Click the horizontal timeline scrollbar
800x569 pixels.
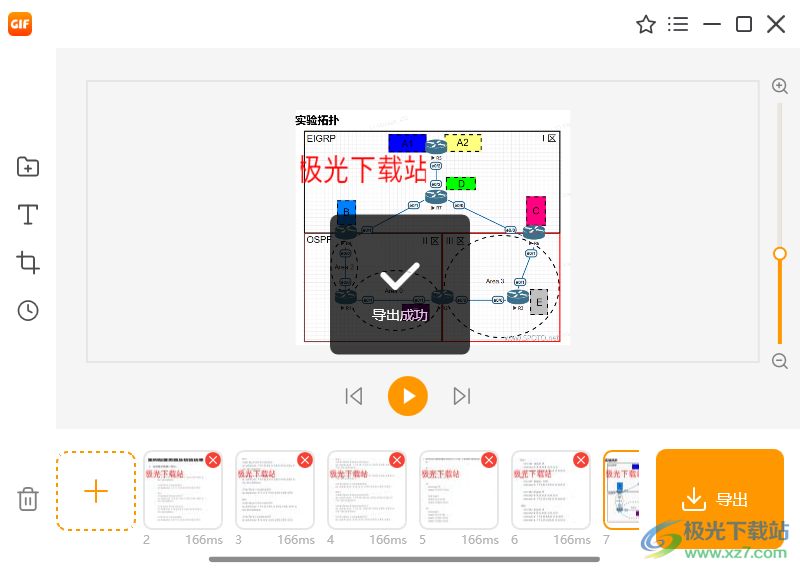404,559
